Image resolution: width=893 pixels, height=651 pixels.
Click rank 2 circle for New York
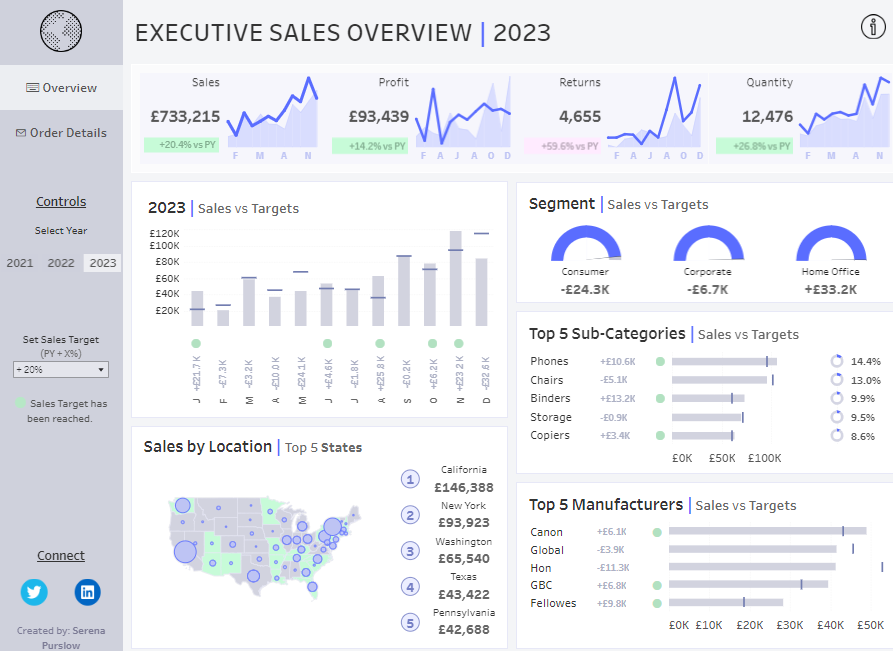(x=410, y=515)
